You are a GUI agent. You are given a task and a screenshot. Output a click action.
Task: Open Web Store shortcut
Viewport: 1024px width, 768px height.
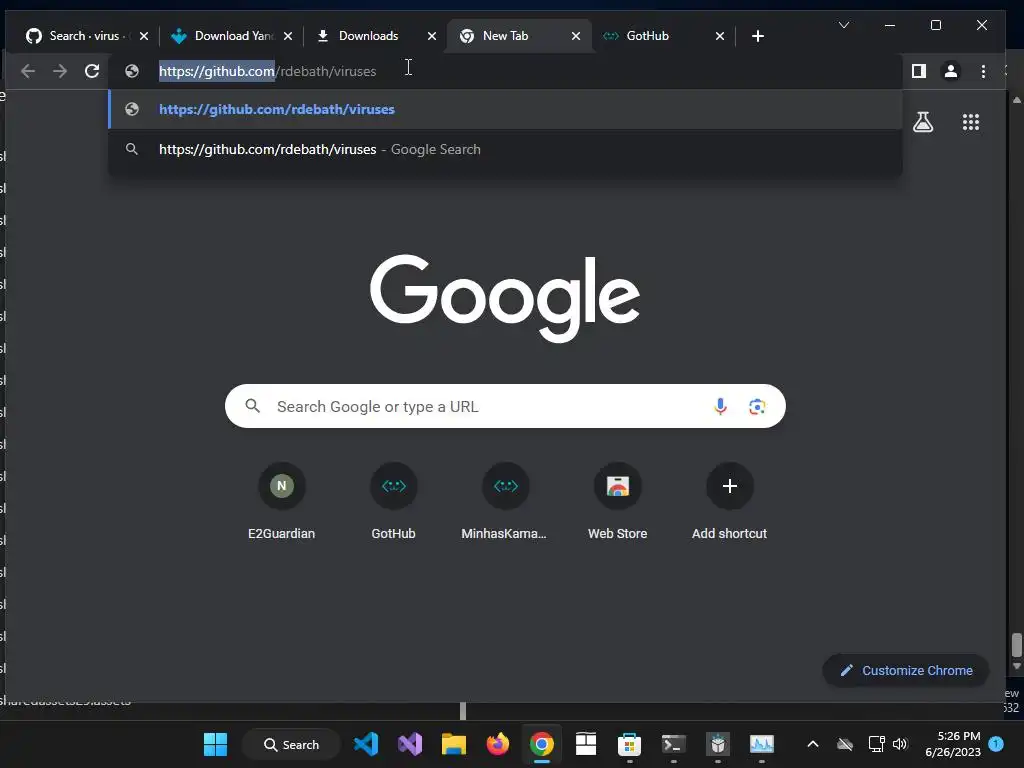point(617,502)
